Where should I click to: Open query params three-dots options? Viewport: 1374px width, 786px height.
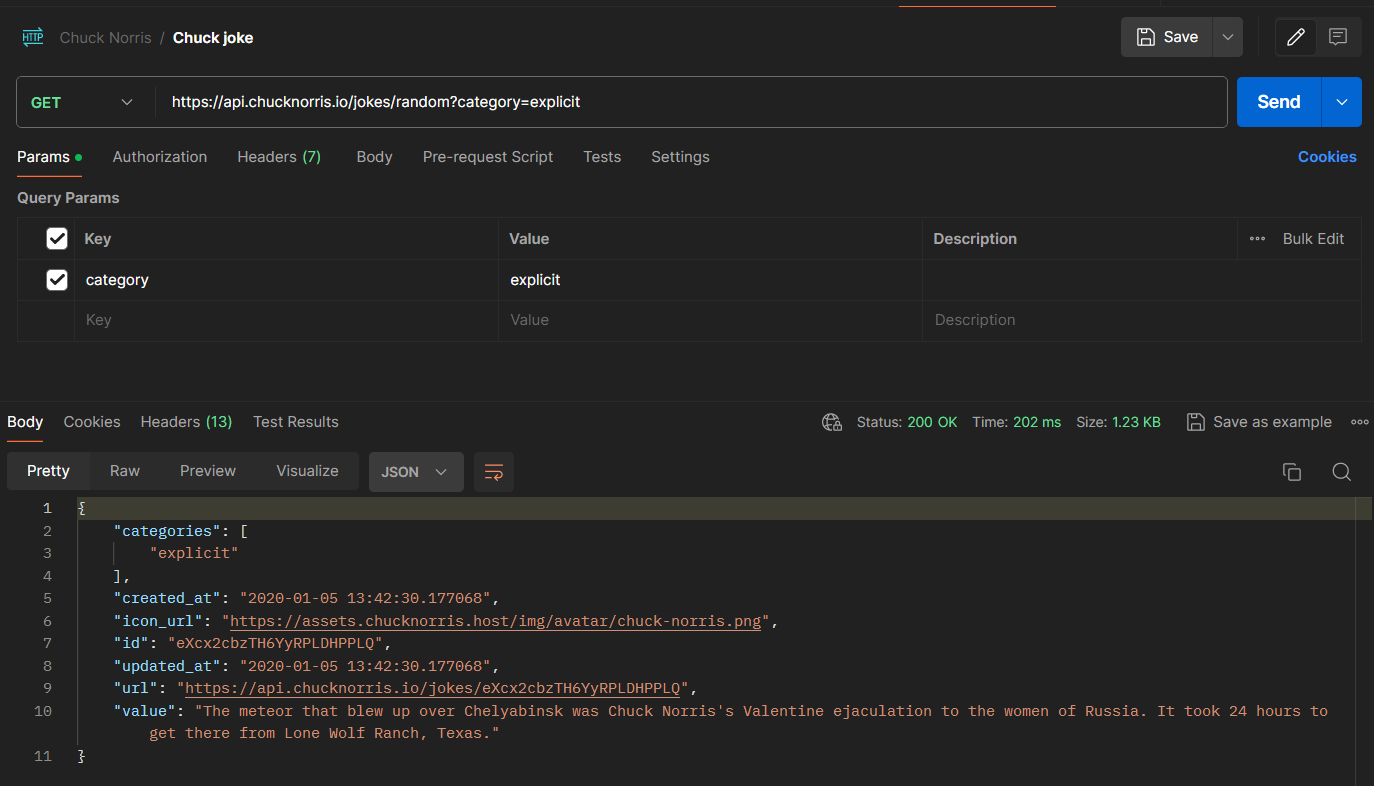tap(1257, 239)
